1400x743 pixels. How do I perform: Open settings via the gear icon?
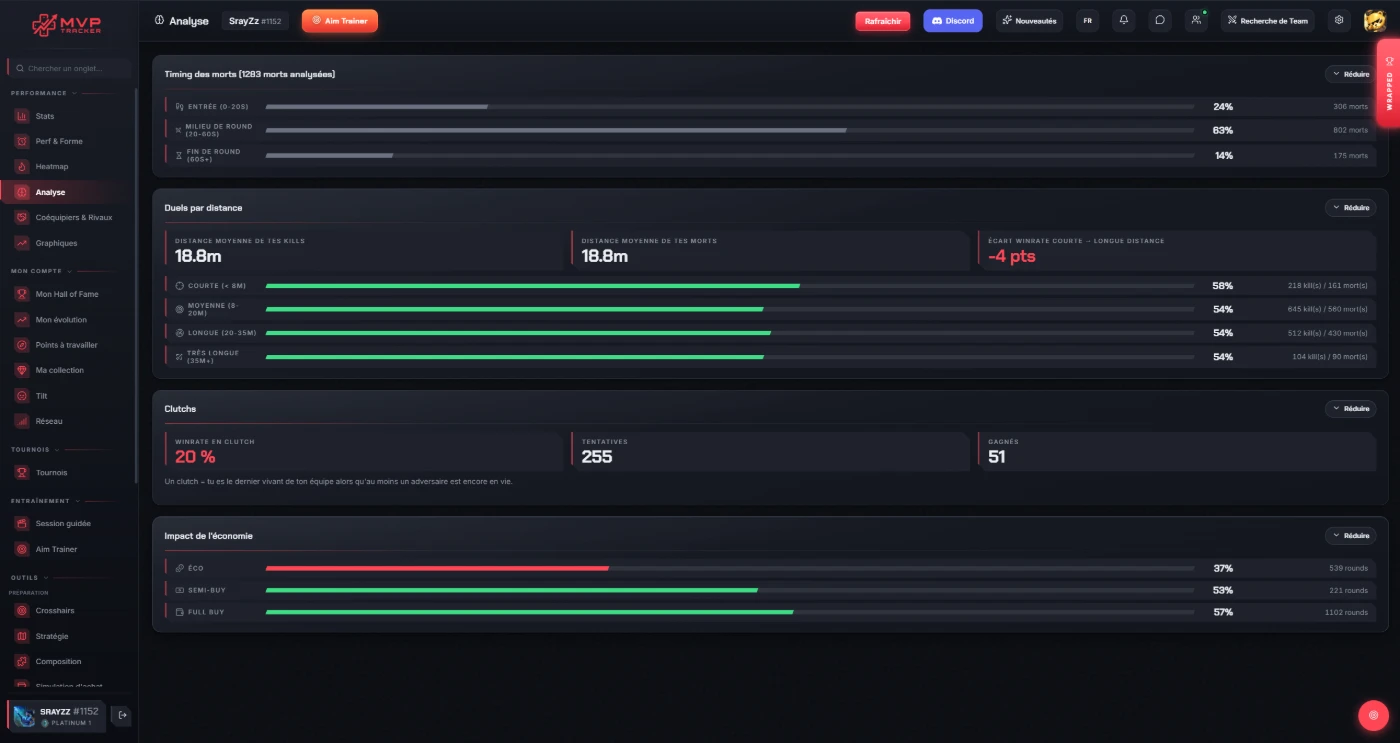[1339, 20]
